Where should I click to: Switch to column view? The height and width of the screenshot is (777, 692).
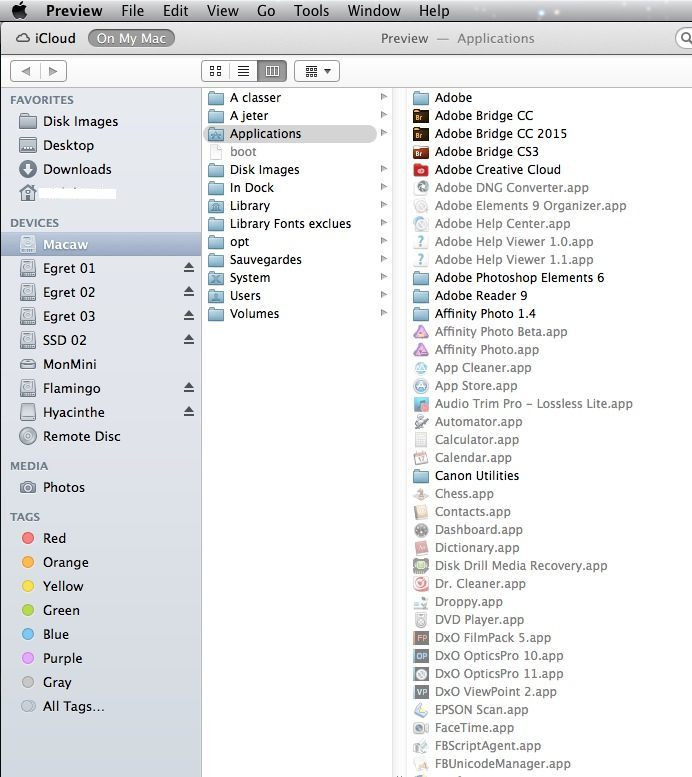(272, 71)
